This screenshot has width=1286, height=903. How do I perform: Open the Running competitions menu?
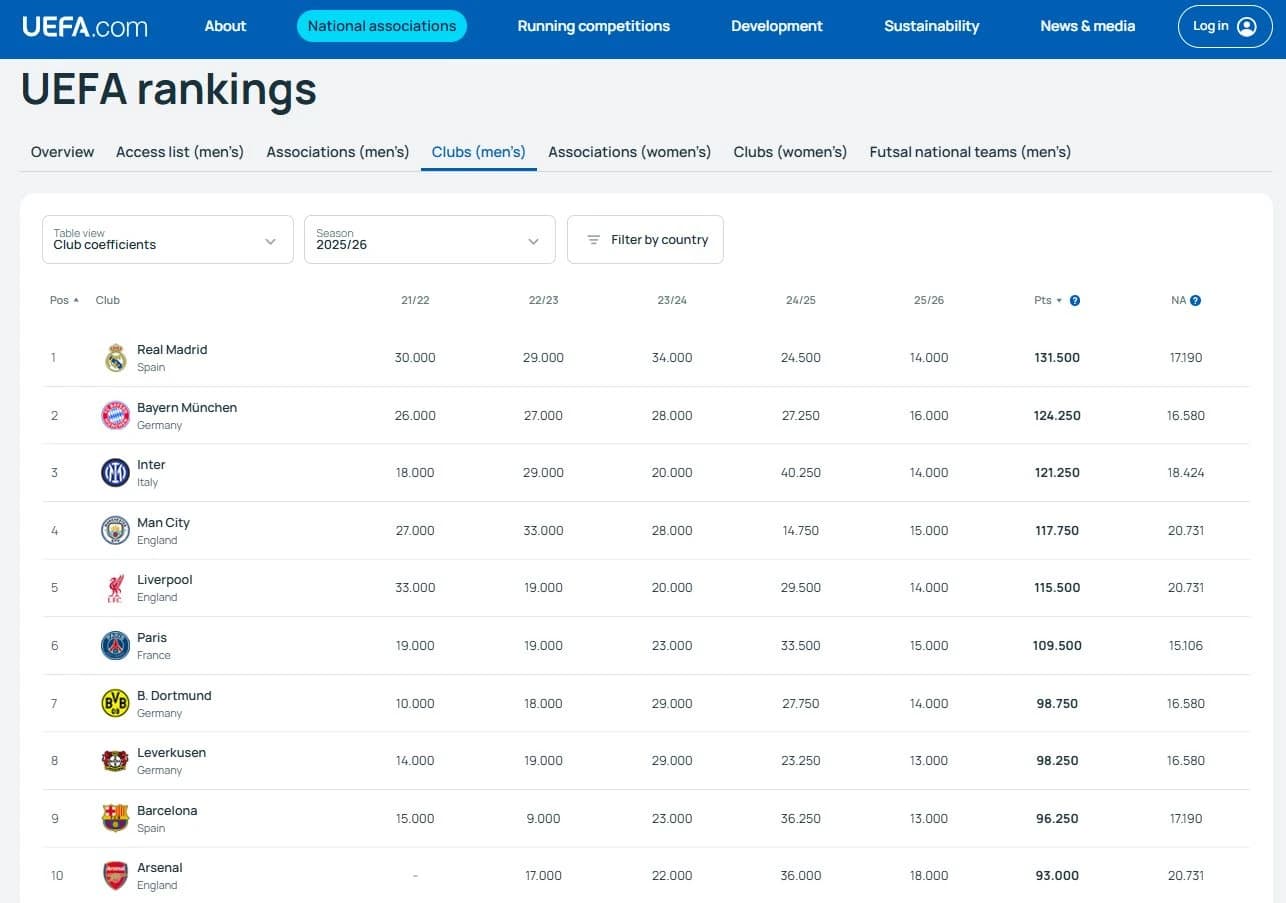coord(594,26)
